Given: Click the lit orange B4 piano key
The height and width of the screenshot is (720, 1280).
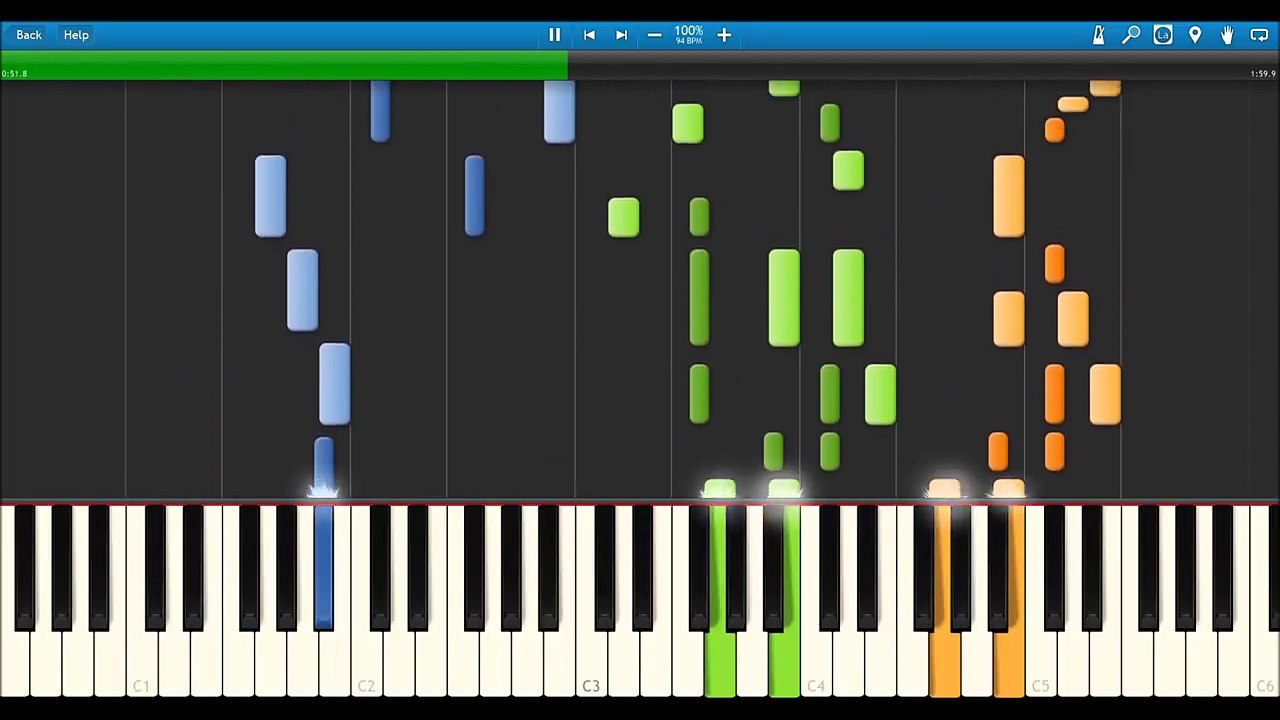Looking at the screenshot, I should coord(1009,660).
